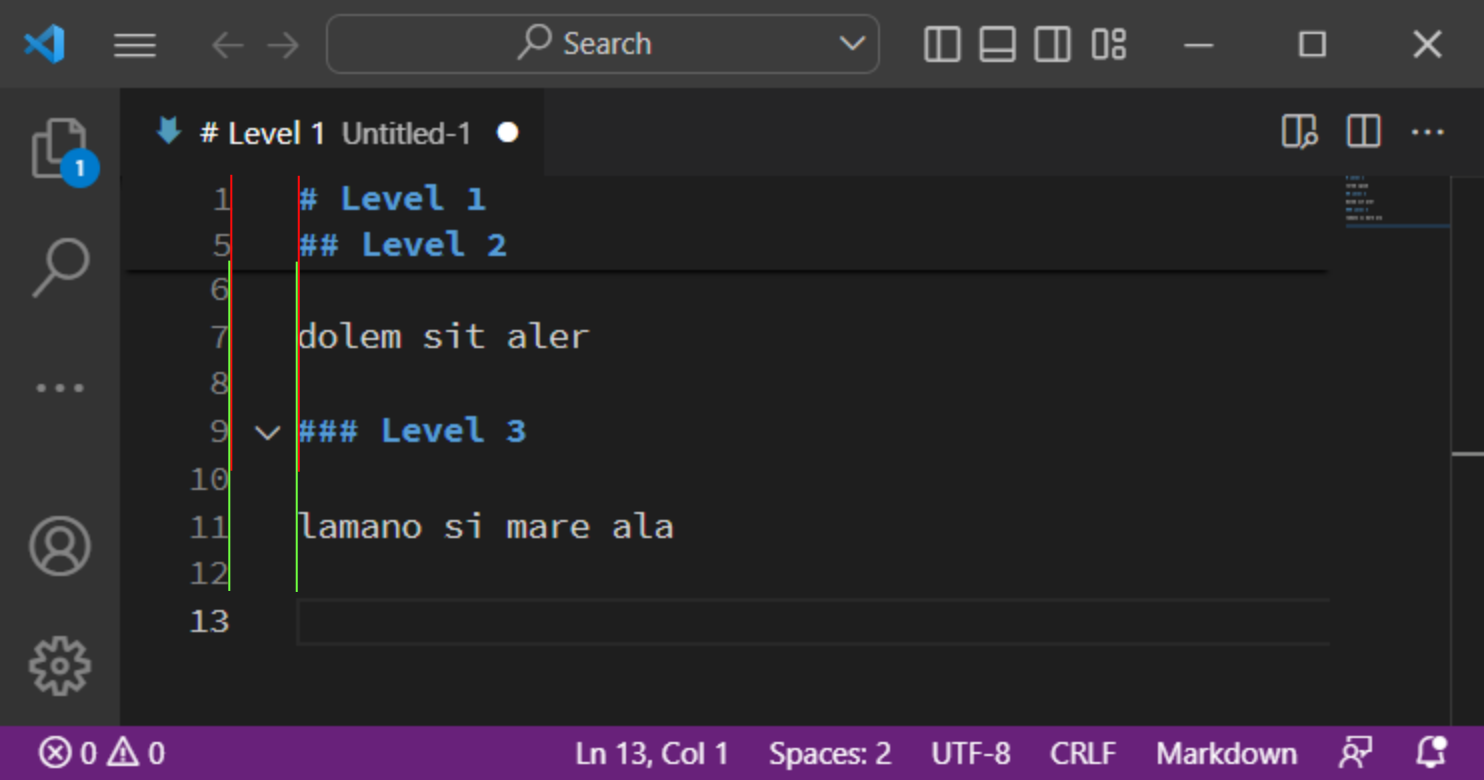The height and width of the screenshot is (780, 1484).
Task: Toggle the bottom panel visibility
Action: 996,44
